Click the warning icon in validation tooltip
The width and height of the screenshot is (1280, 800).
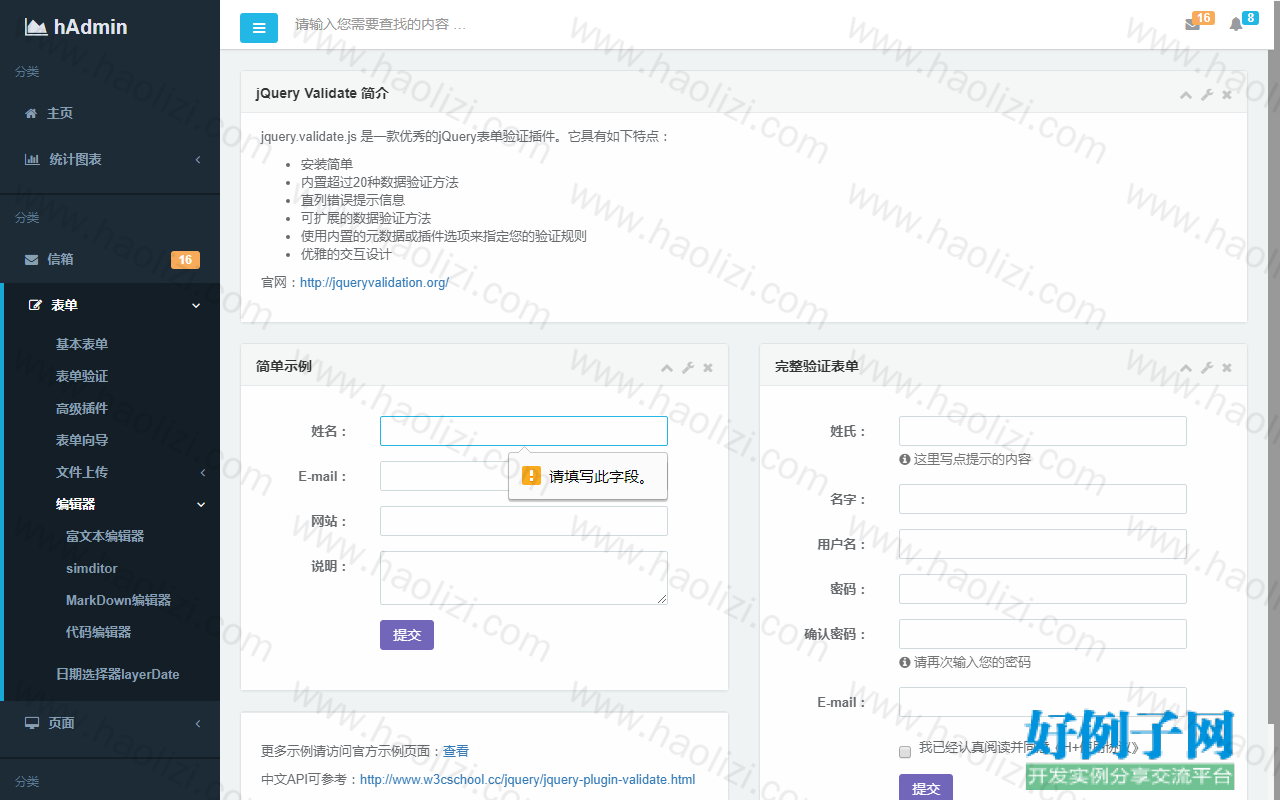(x=531, y=476)
